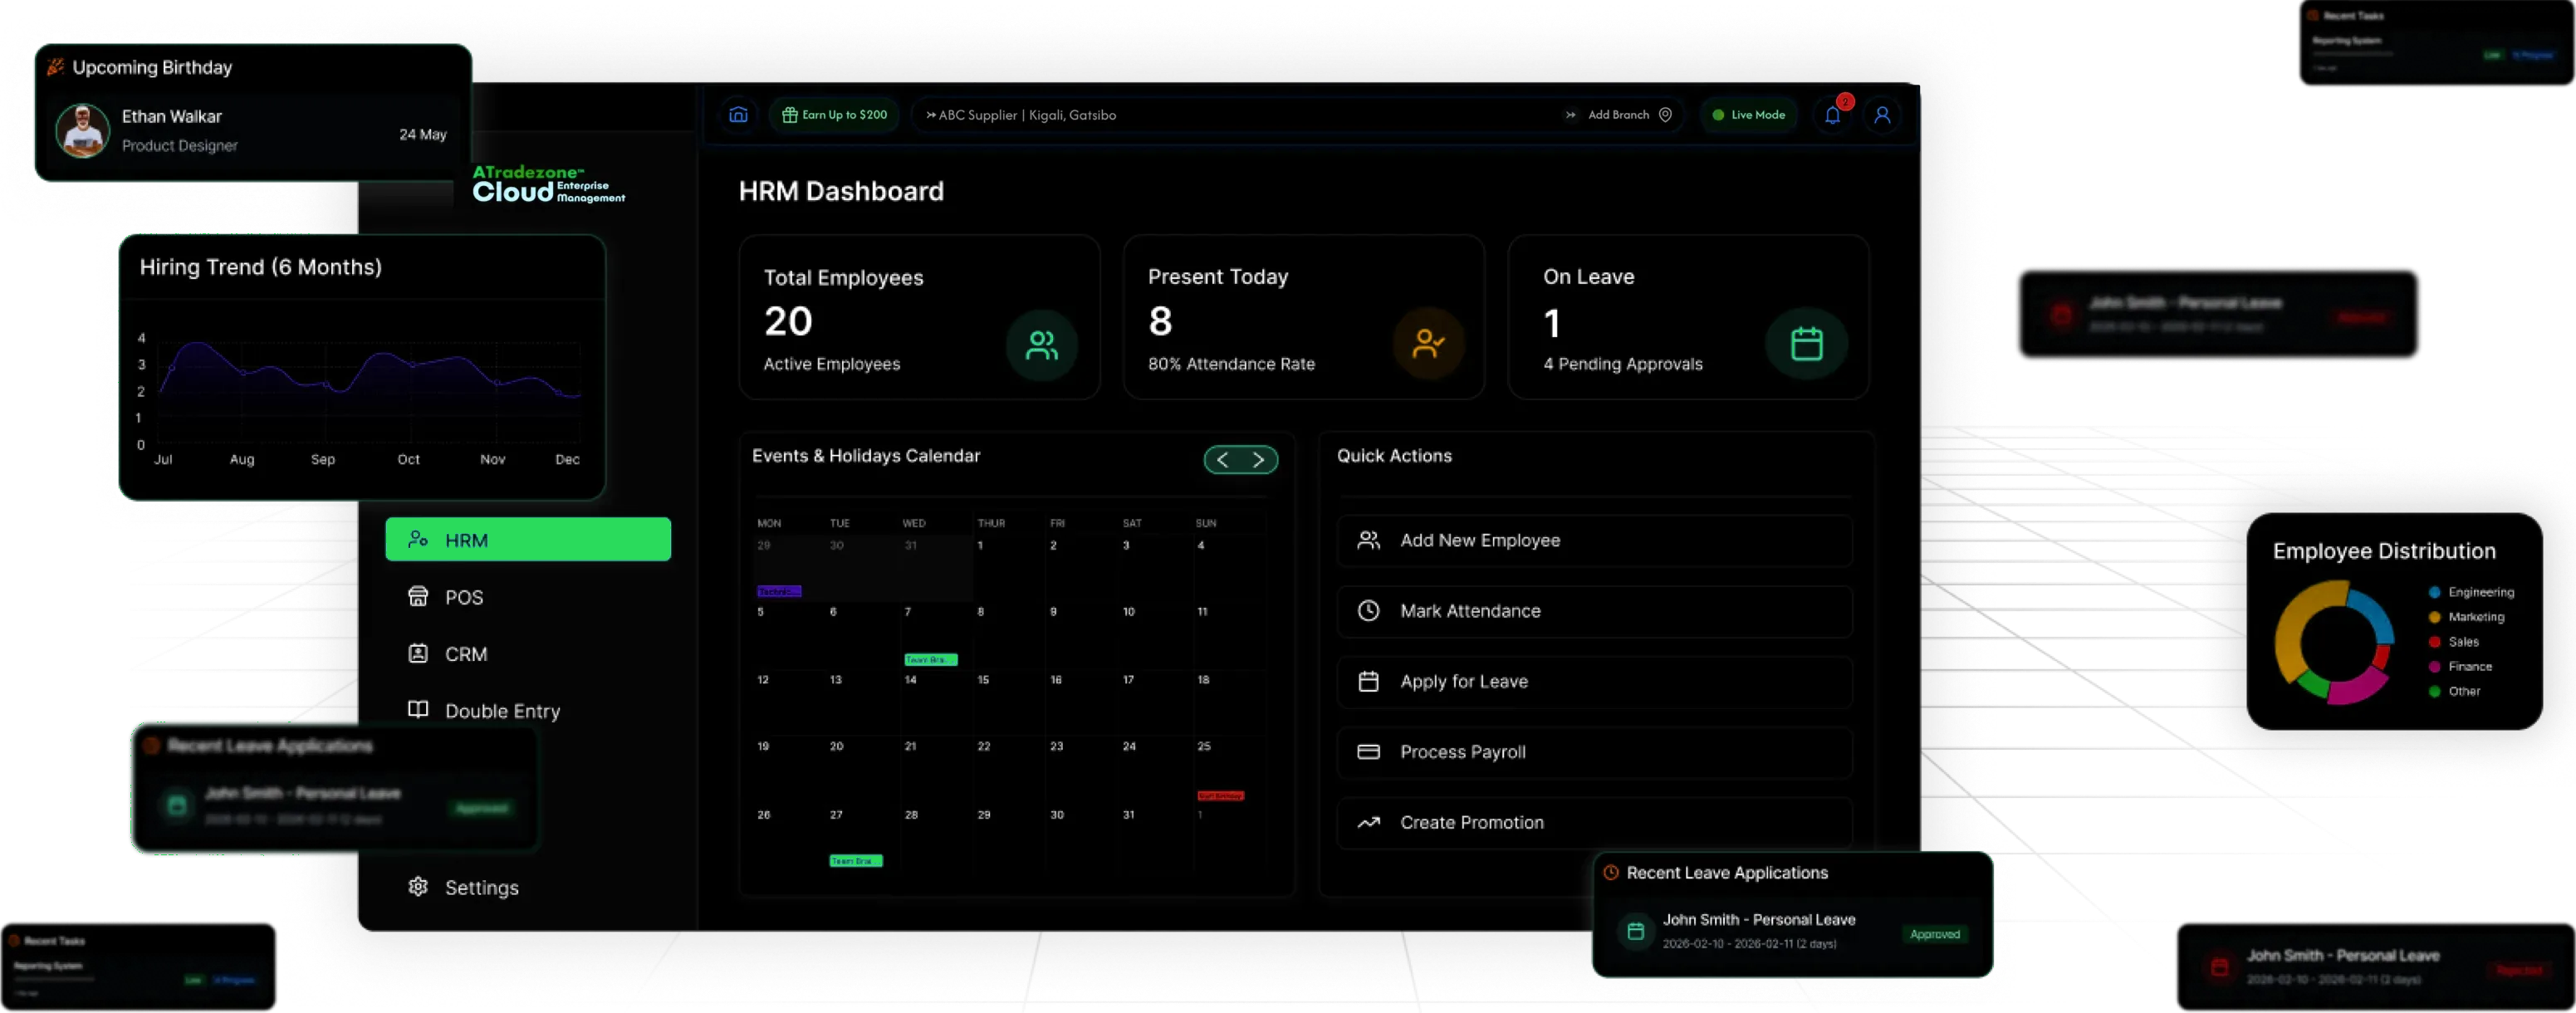
Task: Click Process Payroll quick action
Action: [1594, 752]
